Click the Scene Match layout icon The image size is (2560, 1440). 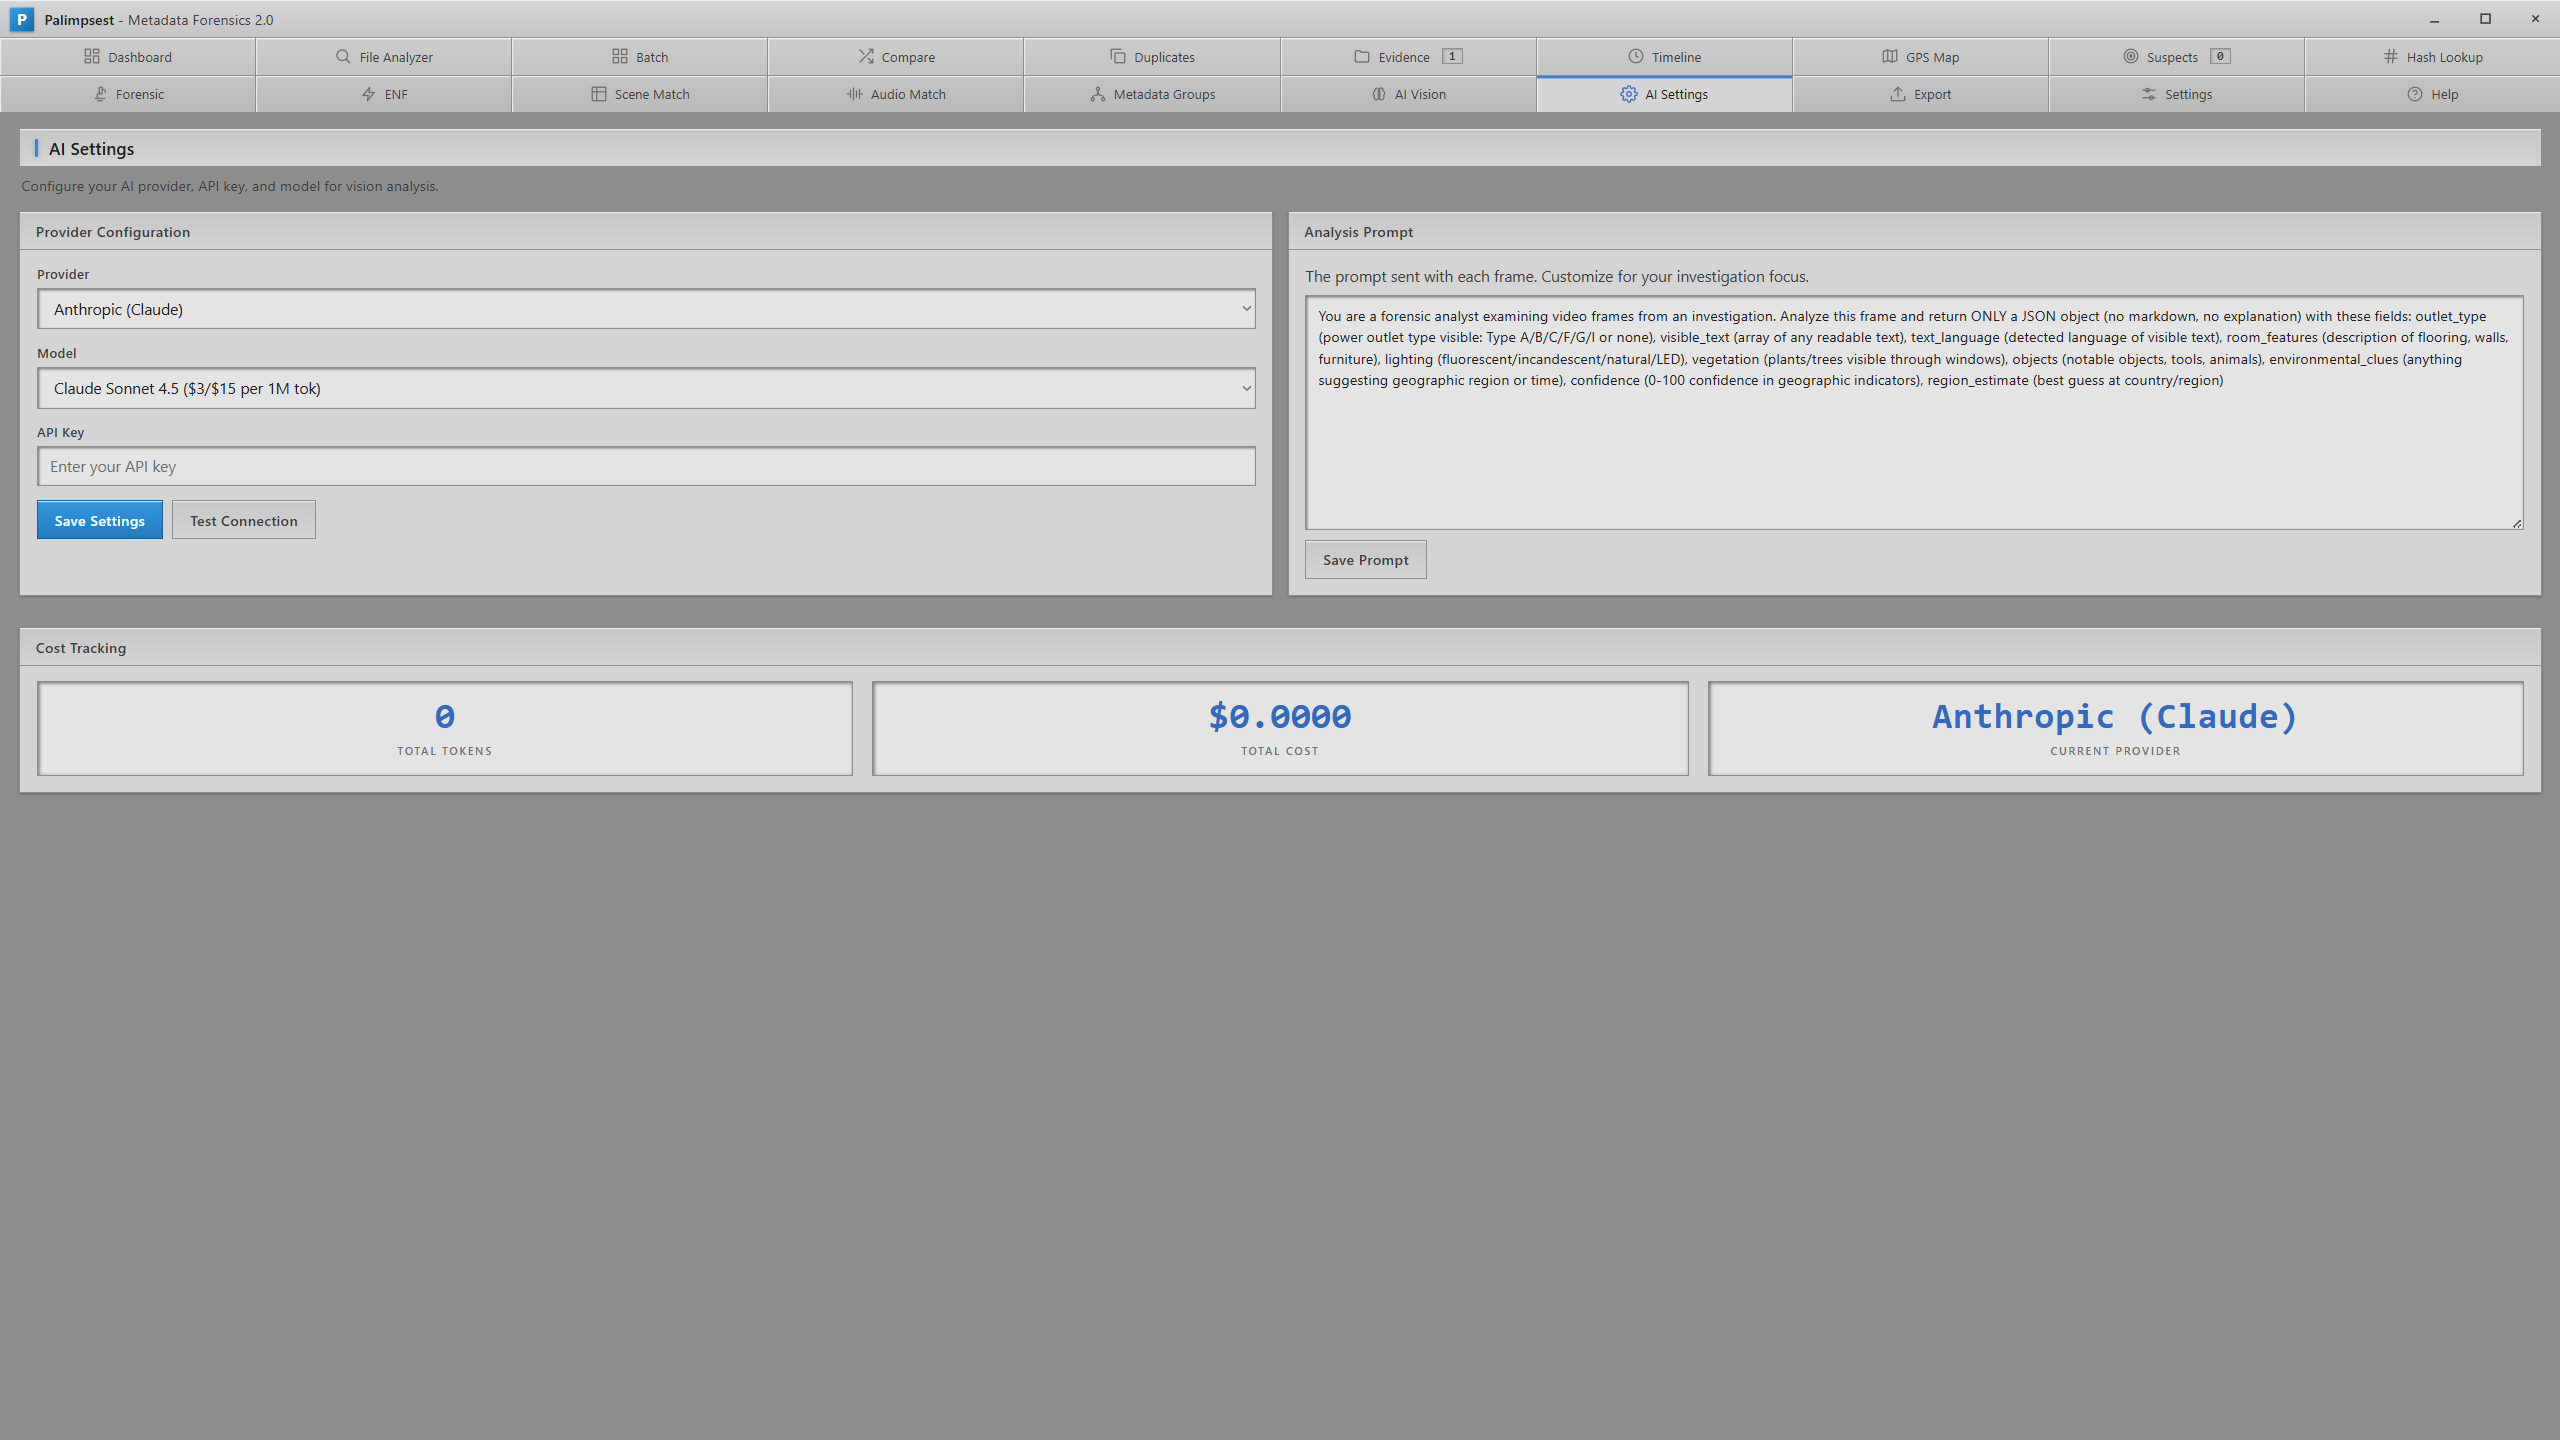[599, 94]
